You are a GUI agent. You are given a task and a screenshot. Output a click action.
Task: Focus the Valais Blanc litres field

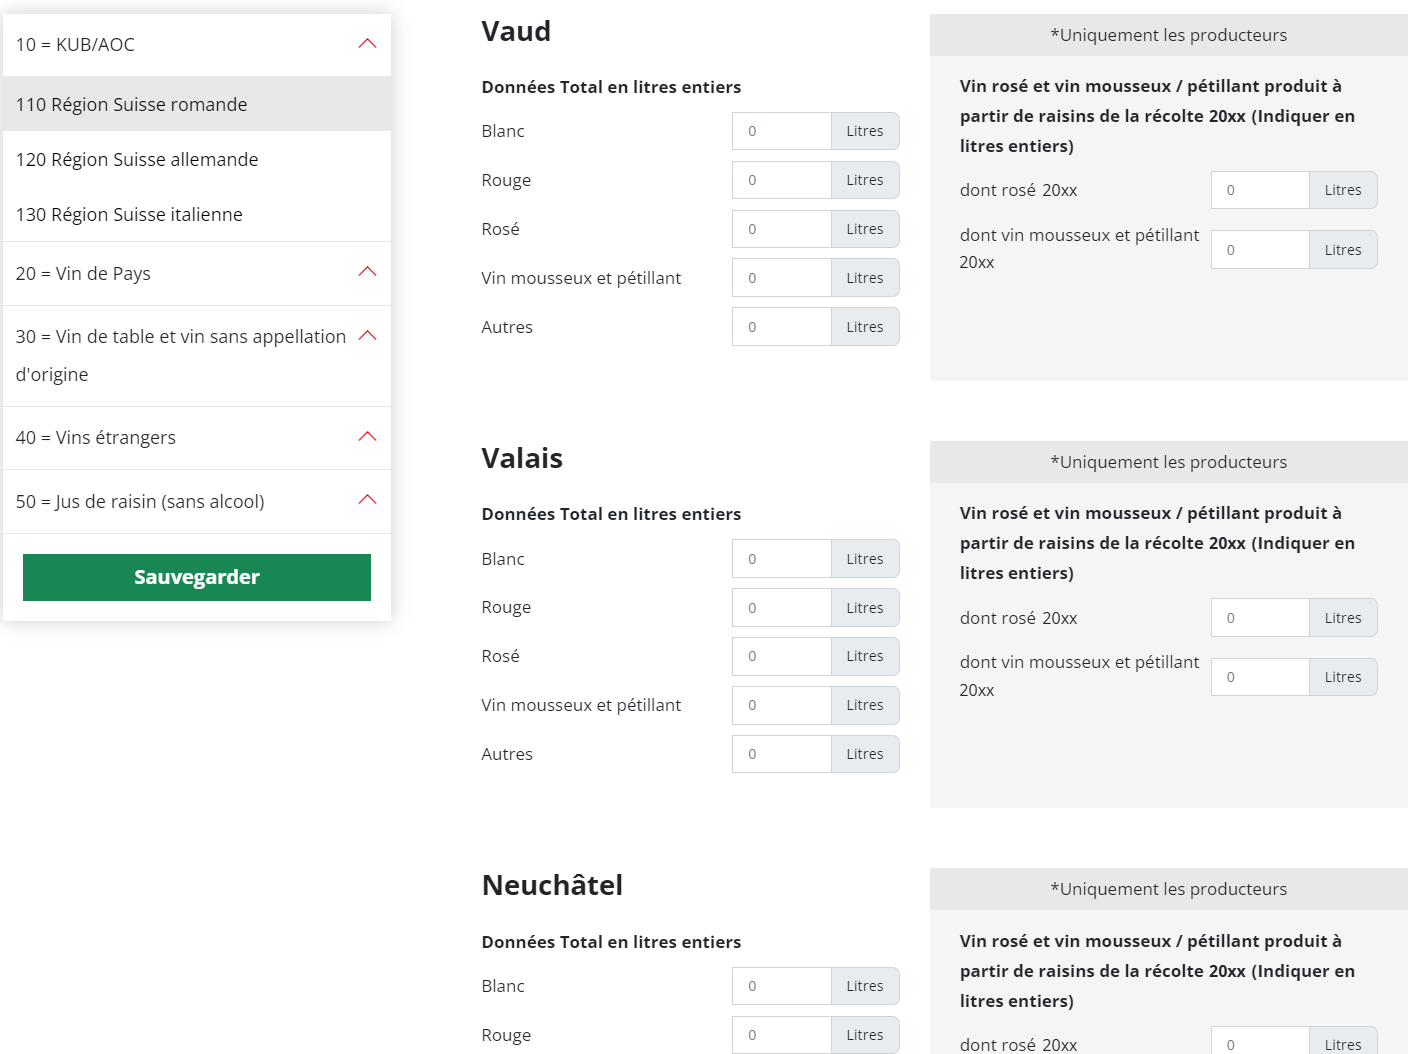pos(781,559)
